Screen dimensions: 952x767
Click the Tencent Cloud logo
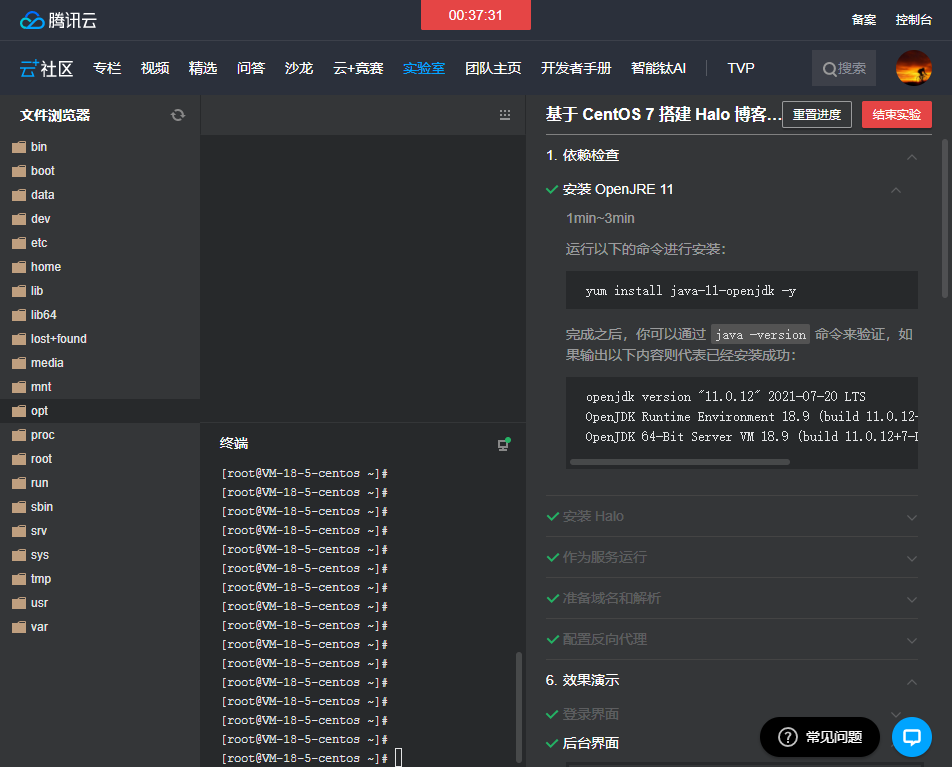58,20
